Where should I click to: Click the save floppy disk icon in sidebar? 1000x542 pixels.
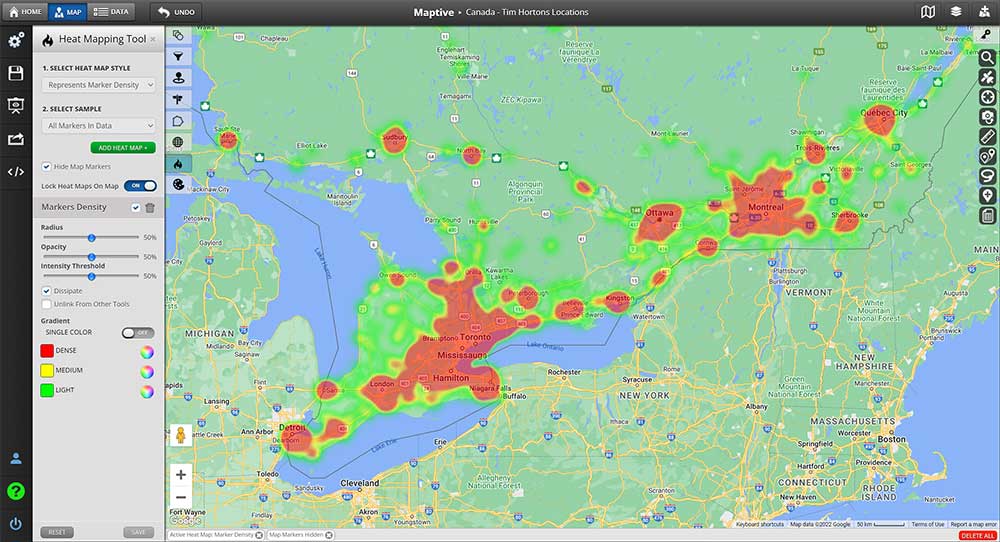(16, 73)
